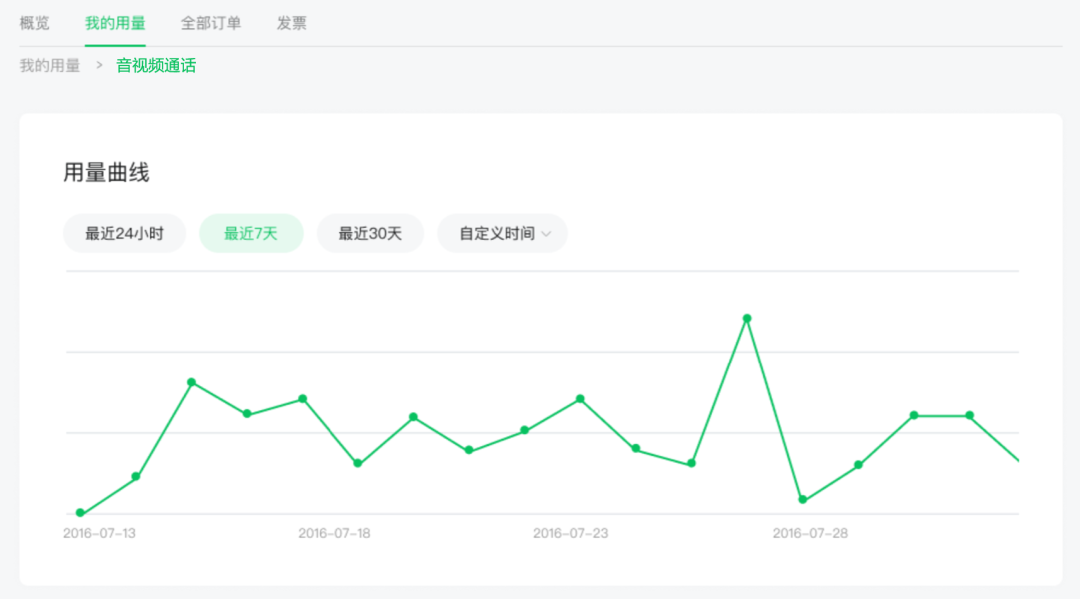Select 音视频通话 breadcrumb link
Viewport: 1080px width, 599px height.
click(155, 65)
